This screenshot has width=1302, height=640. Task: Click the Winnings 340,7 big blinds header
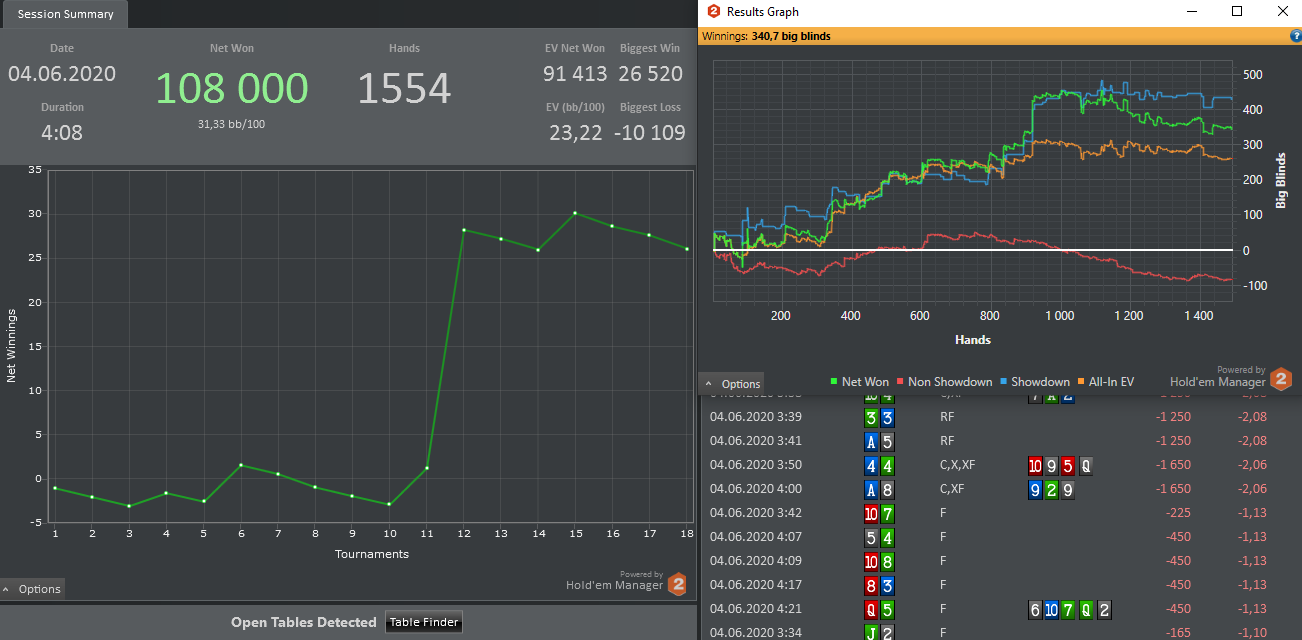pyautogui.click(x=766, y=36)
